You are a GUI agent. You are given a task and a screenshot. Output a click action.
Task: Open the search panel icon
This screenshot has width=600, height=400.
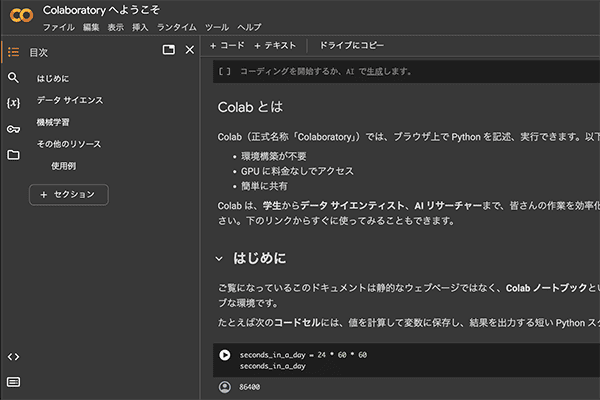[x=13, y=77]
